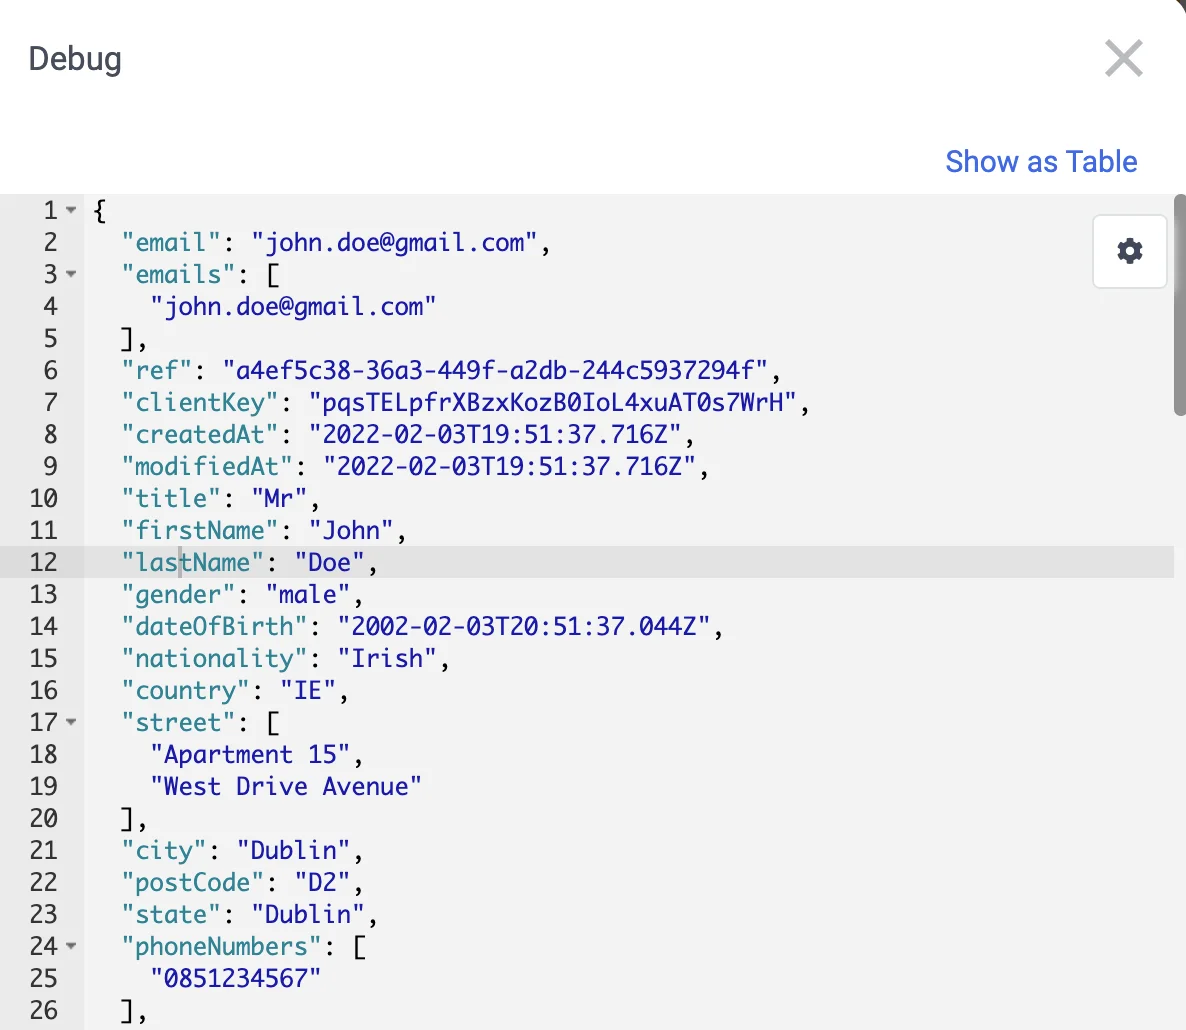Image resolution: width=1186 pixels, height=1030 pixels.
Task: Collapse the root object on line 1
Action: point(71,210)
